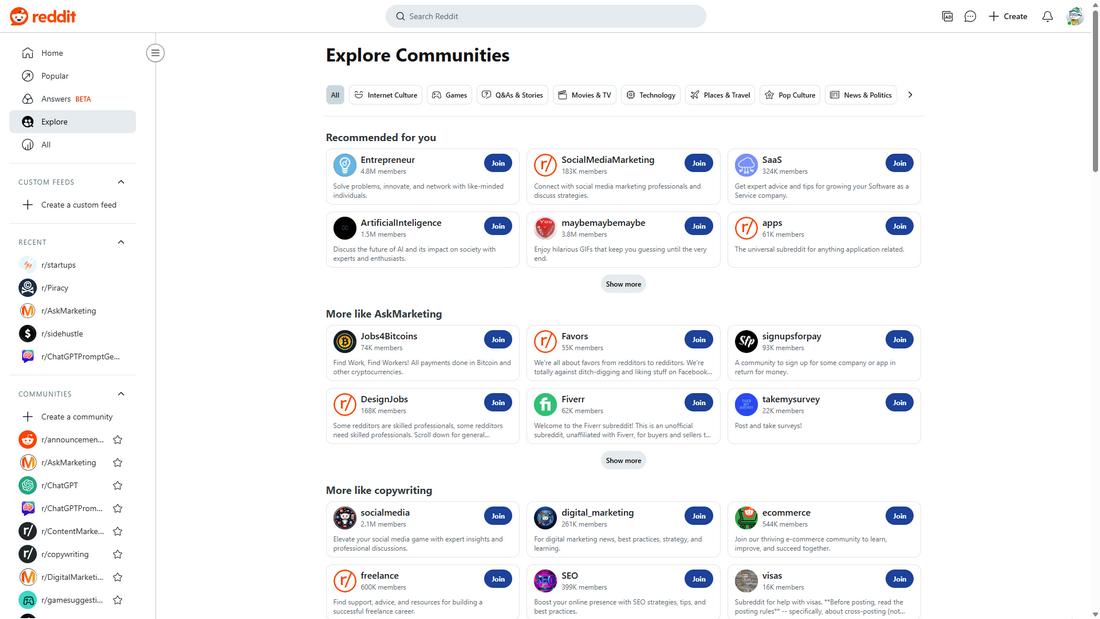Collapse the Custom Feeds section
Viewport: 1100px width, 619px height.
point(121,182)
